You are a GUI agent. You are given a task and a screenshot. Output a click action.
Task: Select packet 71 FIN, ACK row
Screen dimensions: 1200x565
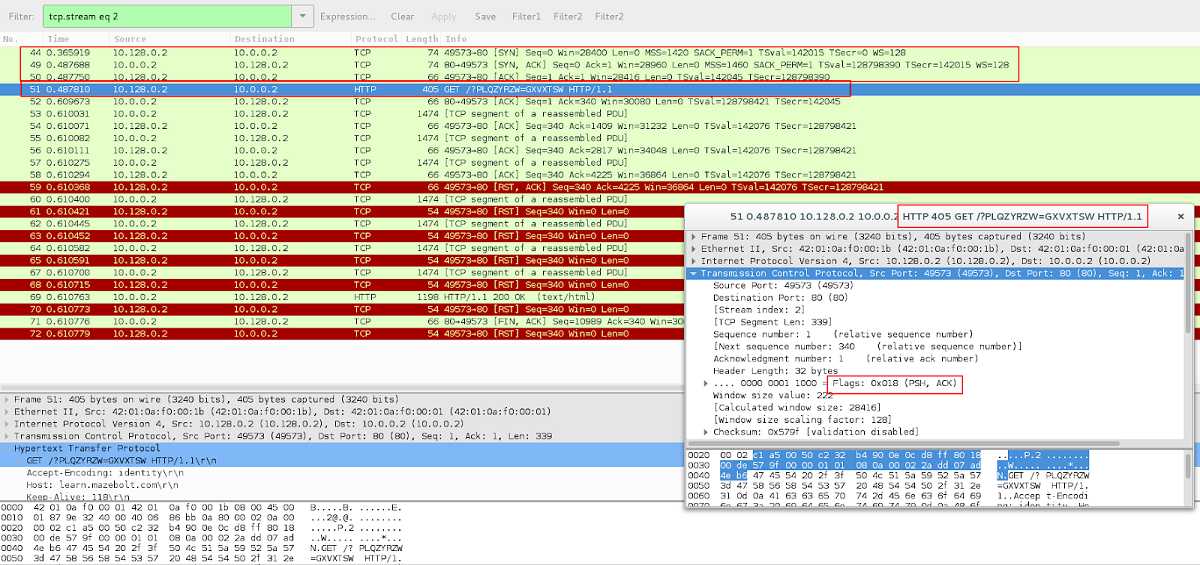[x=342, y=321]
